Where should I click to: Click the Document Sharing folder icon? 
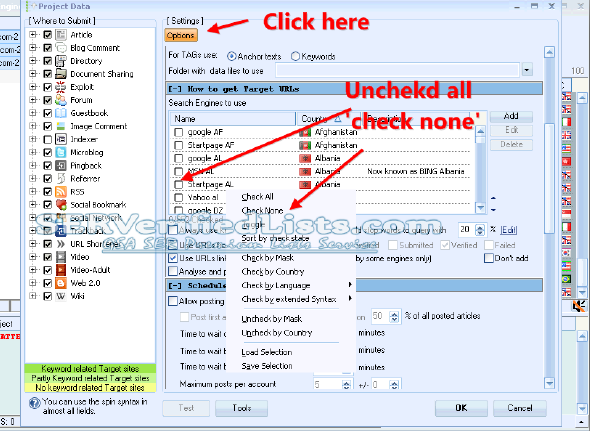[x=61, y=74]
